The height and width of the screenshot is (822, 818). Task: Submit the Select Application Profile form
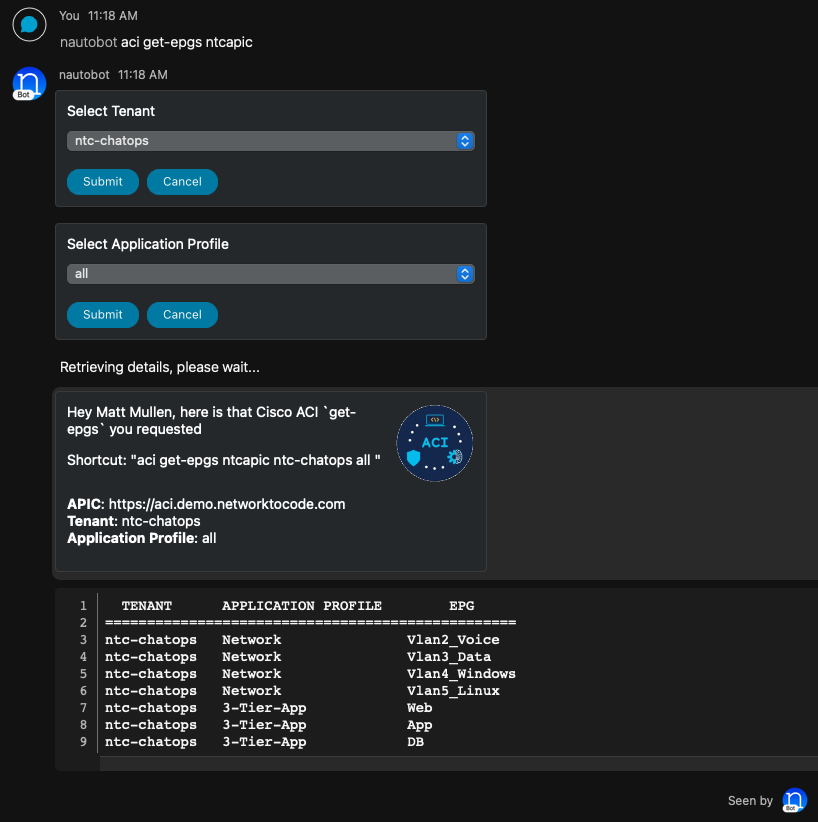coord(103,315)
